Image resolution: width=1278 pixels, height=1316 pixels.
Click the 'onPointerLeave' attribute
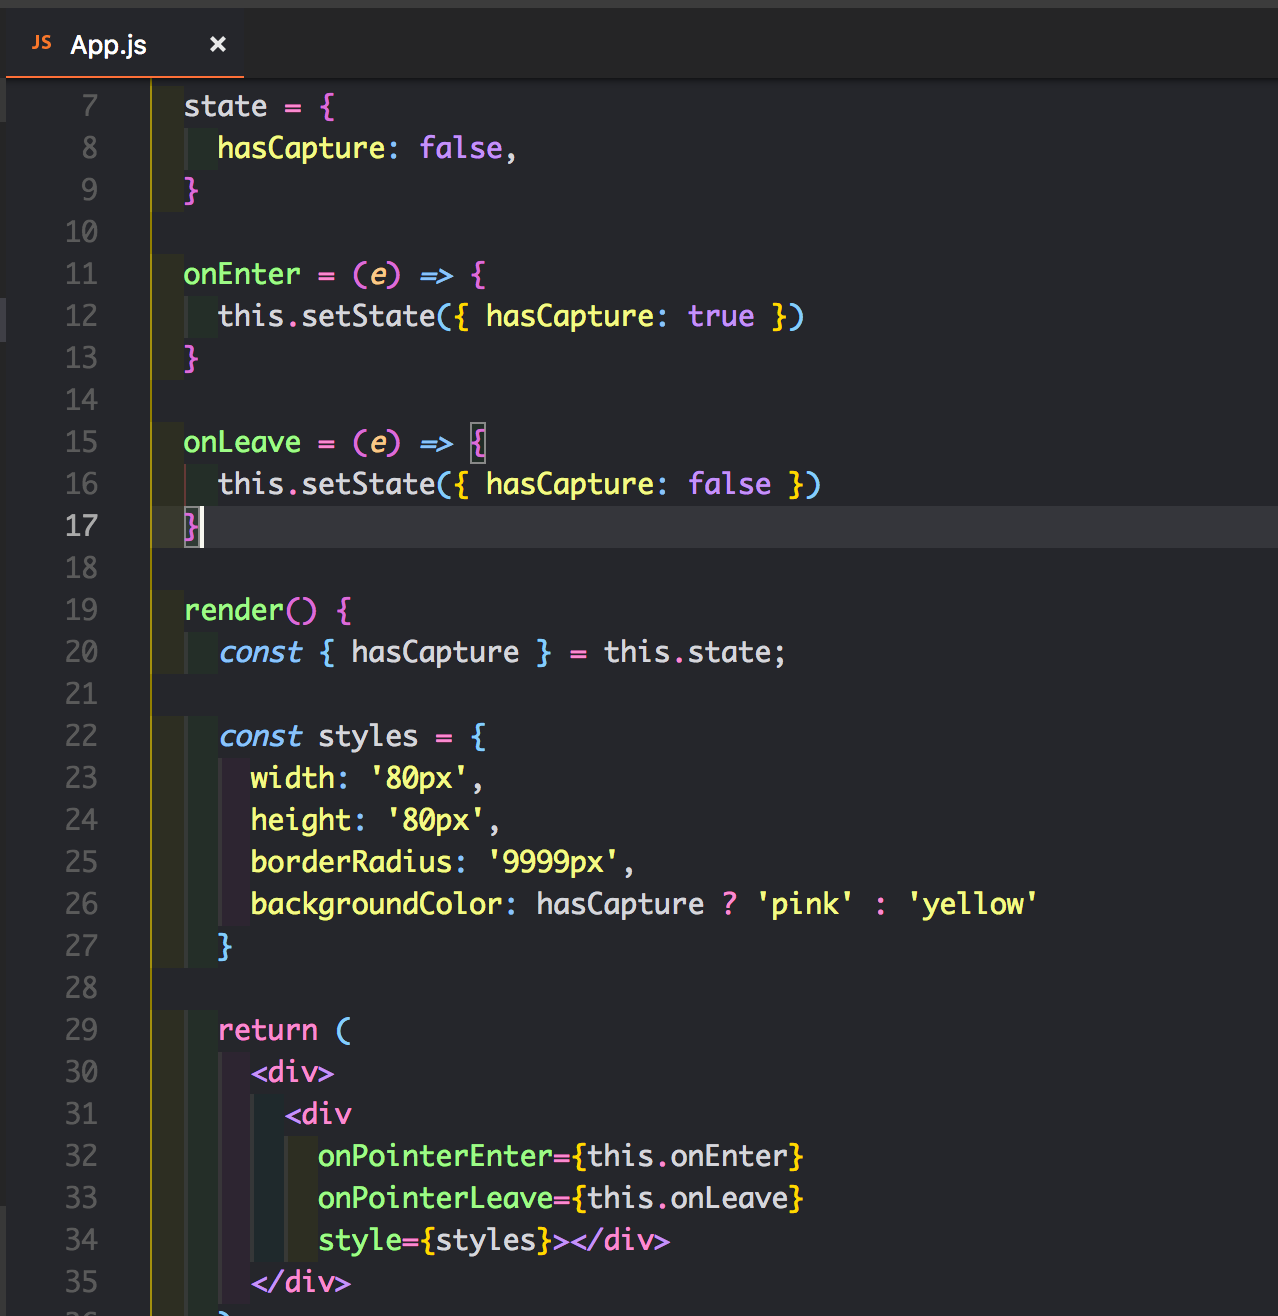435,1198
